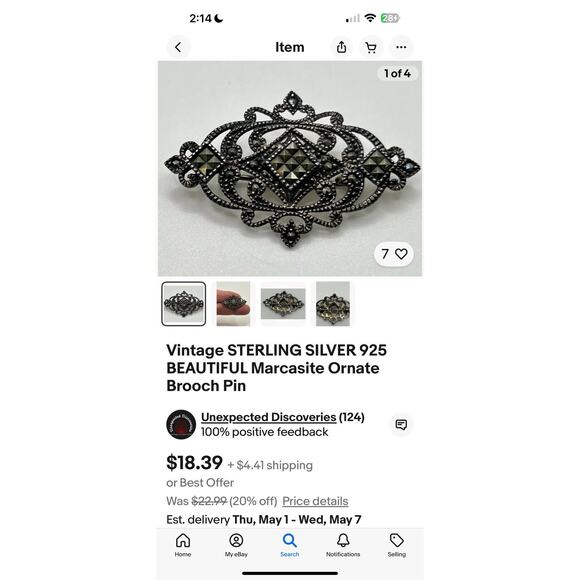Open the Notifications bell tab
580x580 pixels.
[343, 545]
